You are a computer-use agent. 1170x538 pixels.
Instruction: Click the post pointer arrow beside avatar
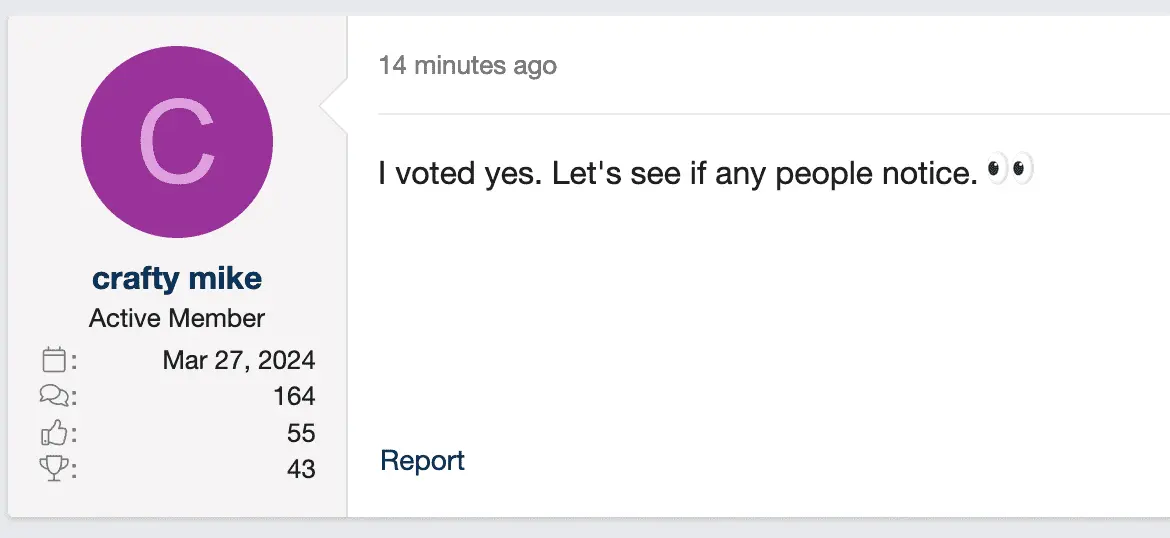[333, 104]
